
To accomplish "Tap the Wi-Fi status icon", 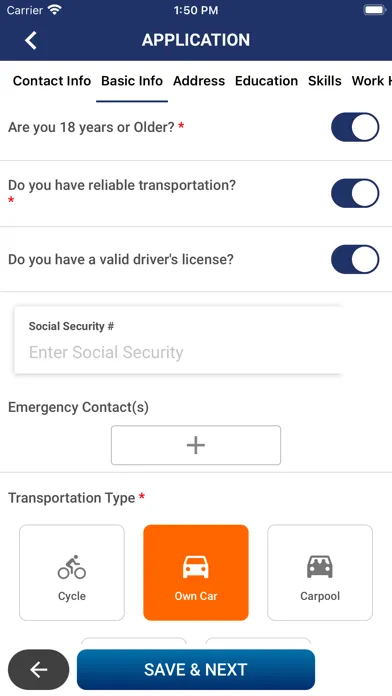I will pos(55,10).
